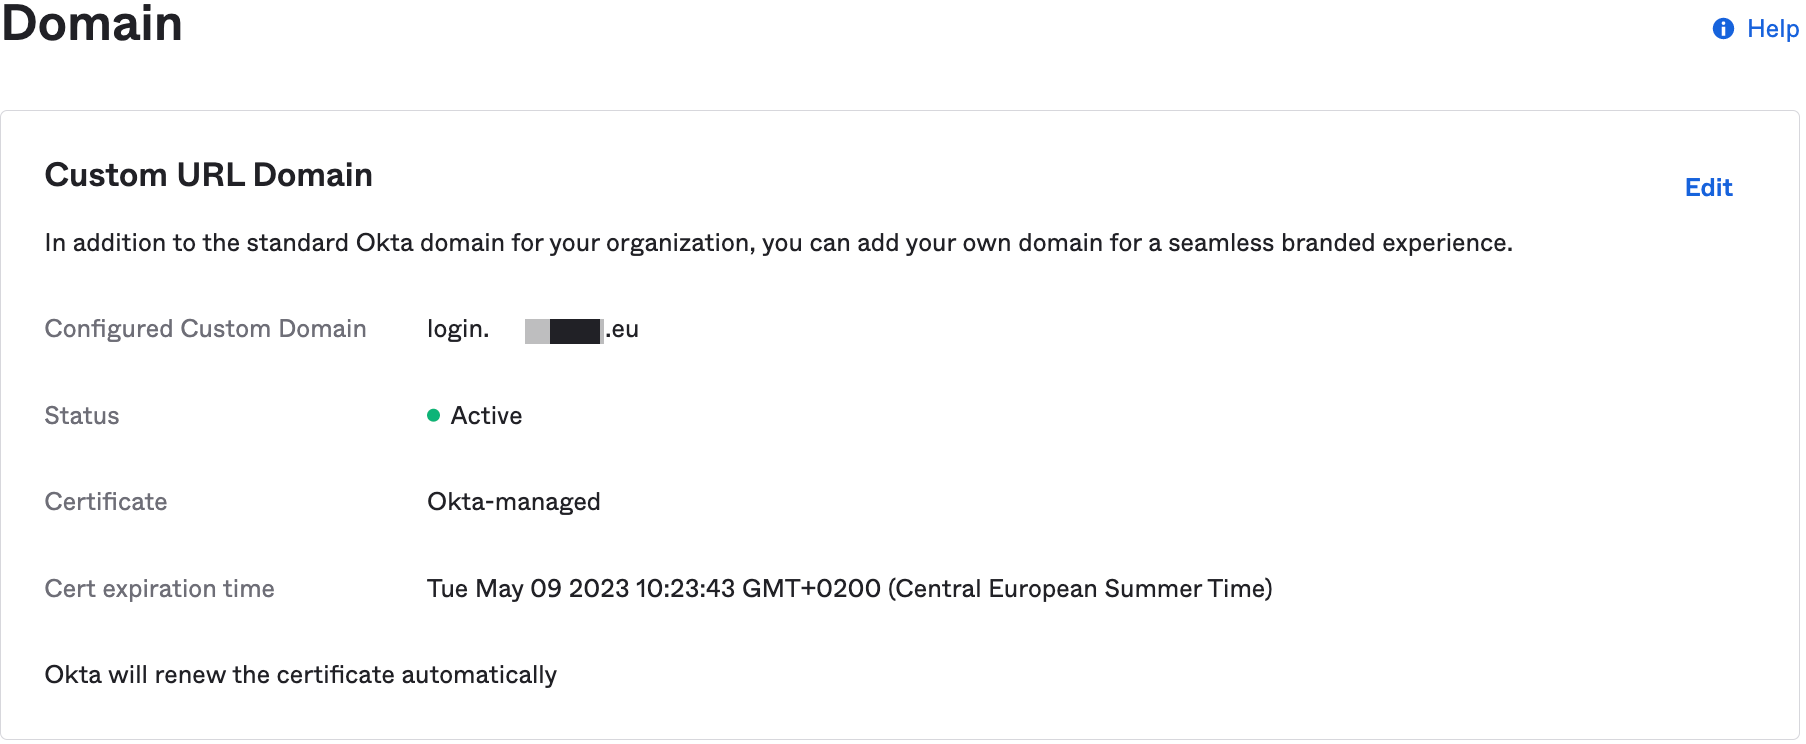Click the blue Help info icon
This screenshot has height=744, width=1806.
pos(1723,29)
